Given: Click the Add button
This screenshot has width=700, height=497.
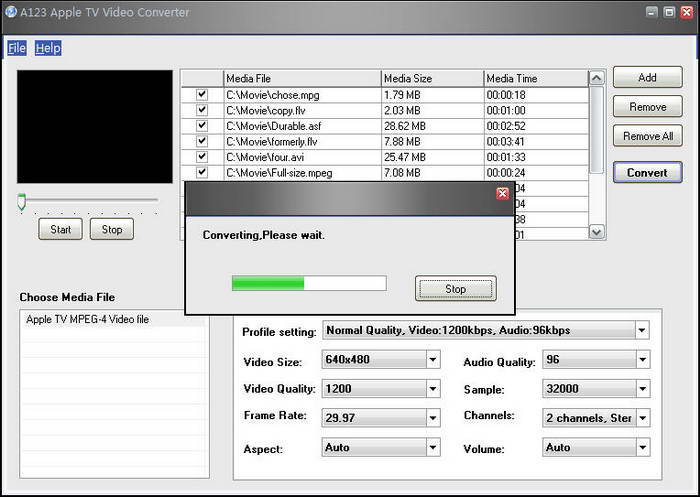Looking at the screenshot, I should click(x=647, y=77).
